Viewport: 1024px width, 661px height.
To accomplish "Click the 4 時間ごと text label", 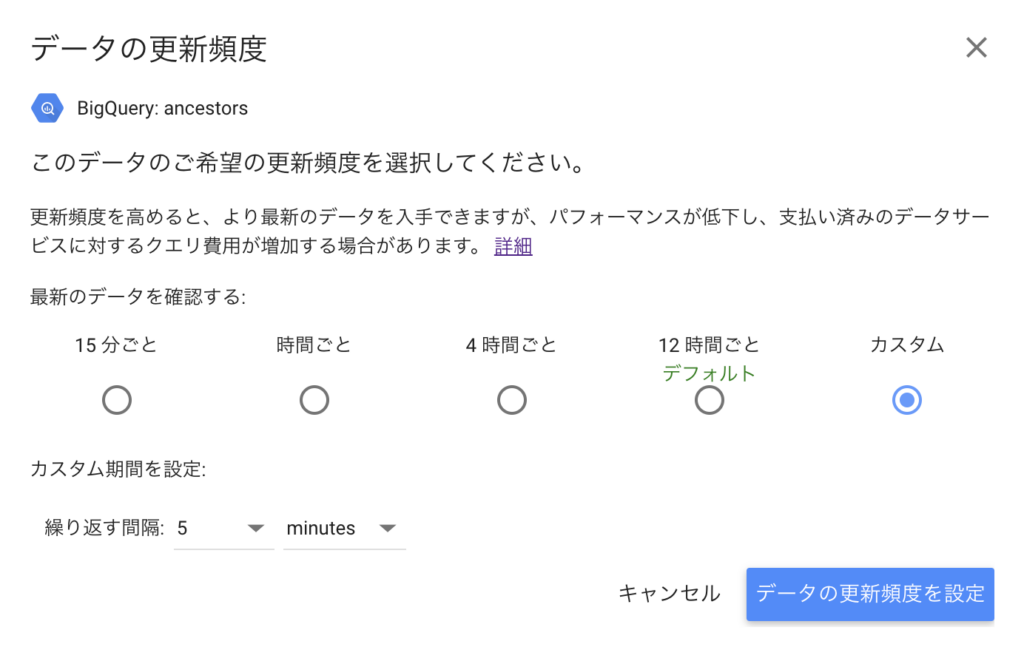I will pyautogui.click(x=511, y=345).
